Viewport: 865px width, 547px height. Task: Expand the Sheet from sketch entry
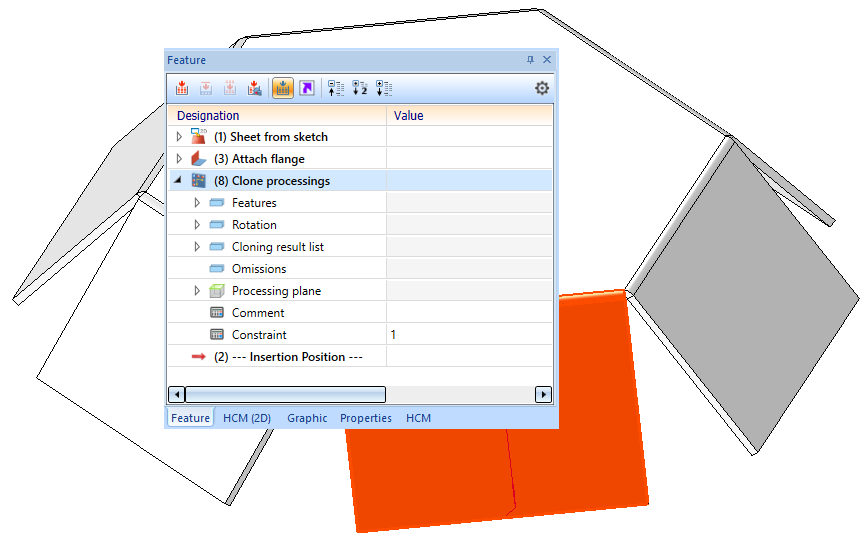click(x=179, y=136)
